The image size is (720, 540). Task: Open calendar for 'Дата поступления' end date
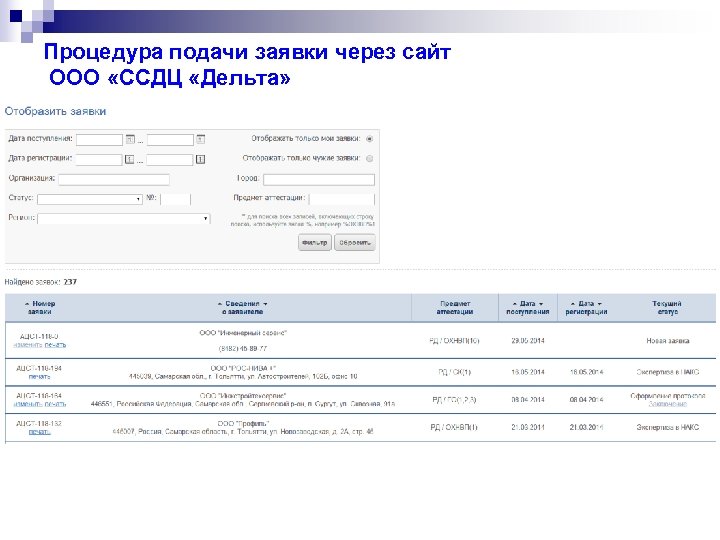pos(201,139)
